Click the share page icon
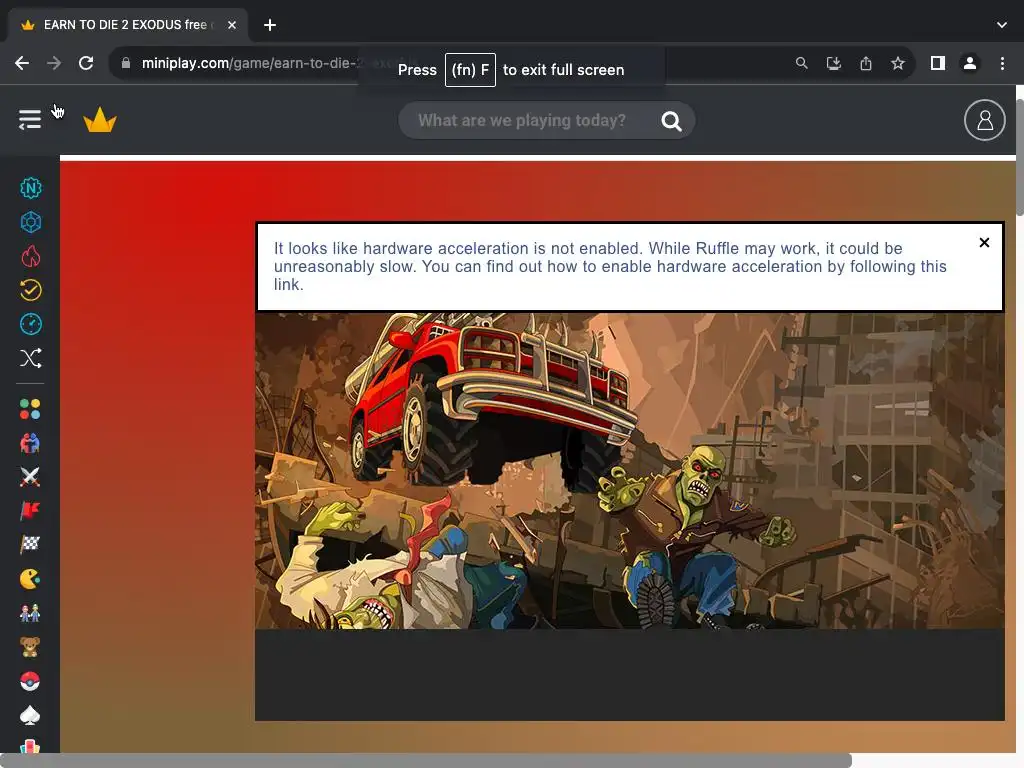The width and height of the screenshot is (1024, 768). [x=866, y=63]
